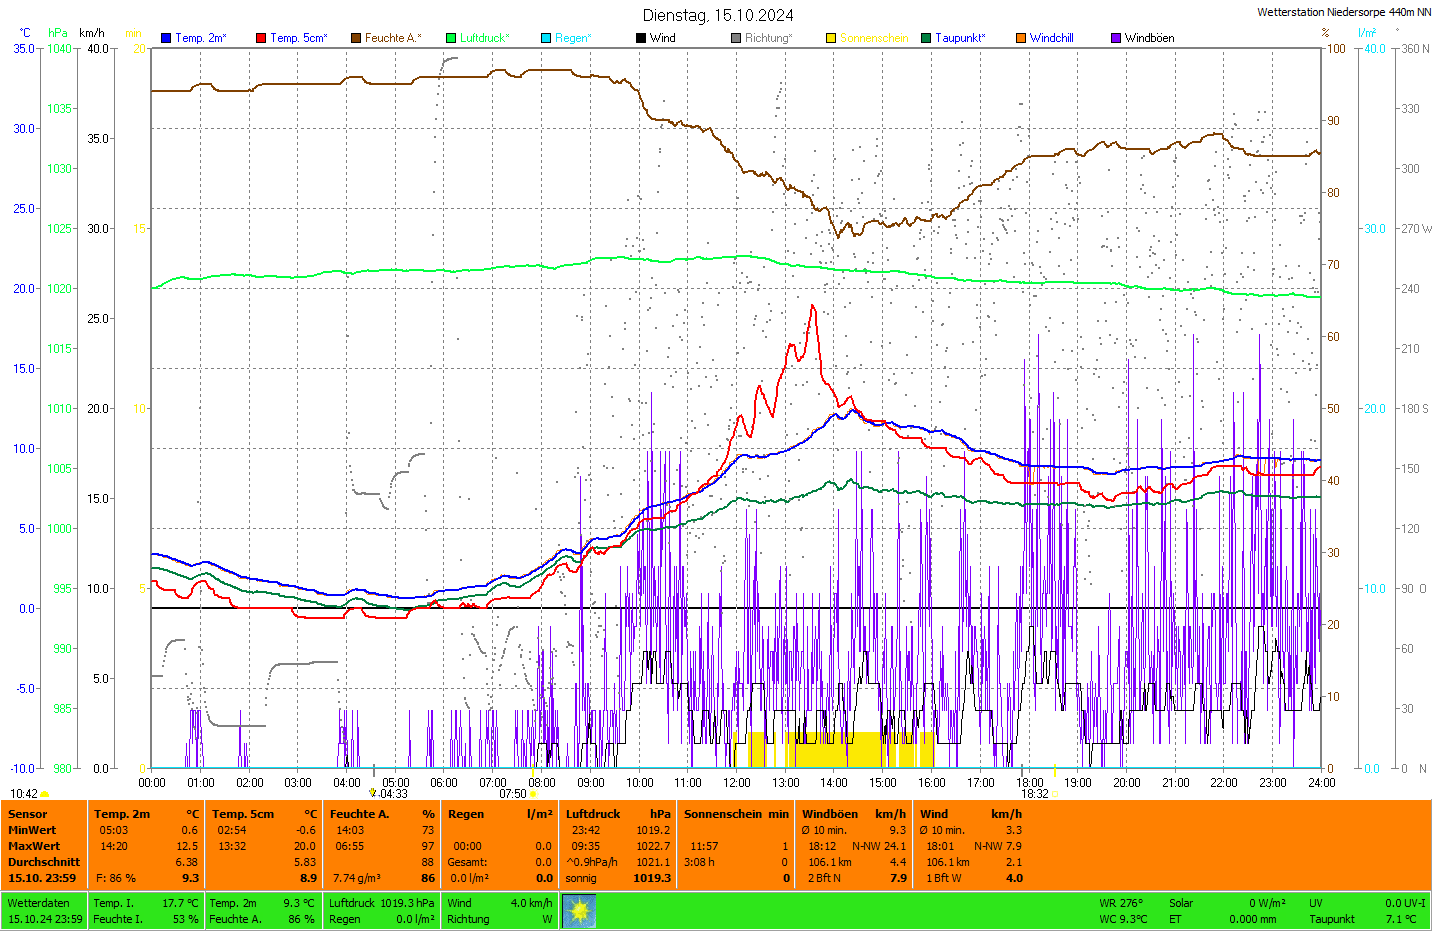
Task: Click the cyan Regen legend square
Action: pos(546,38)
